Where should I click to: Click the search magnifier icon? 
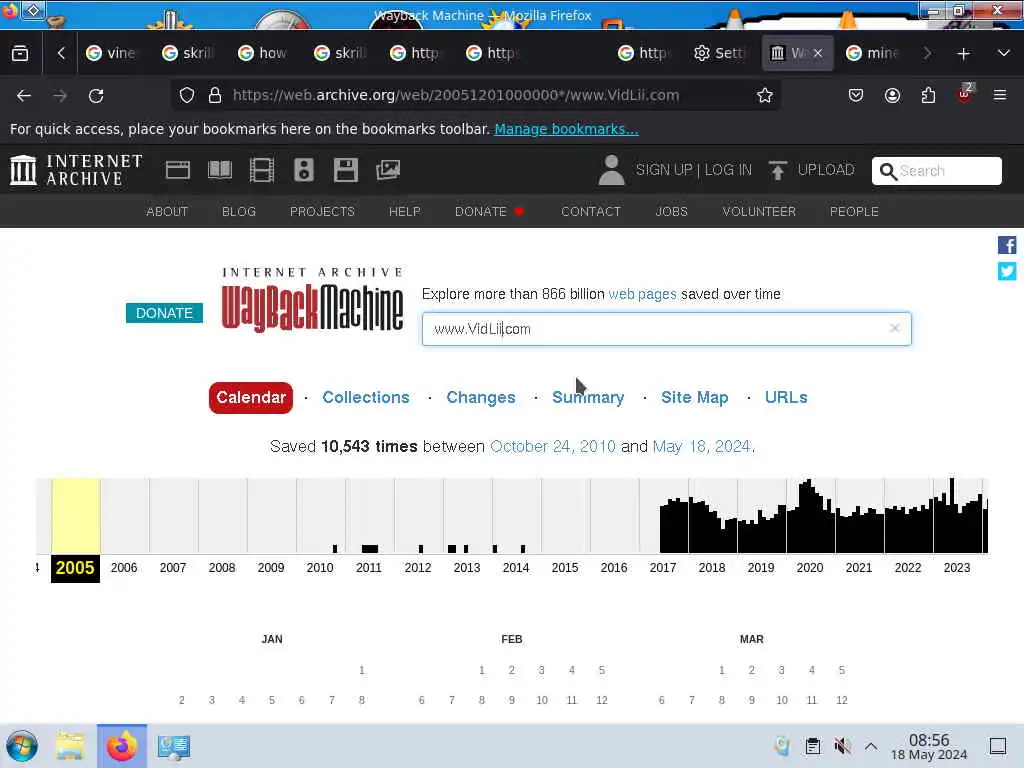888,171
